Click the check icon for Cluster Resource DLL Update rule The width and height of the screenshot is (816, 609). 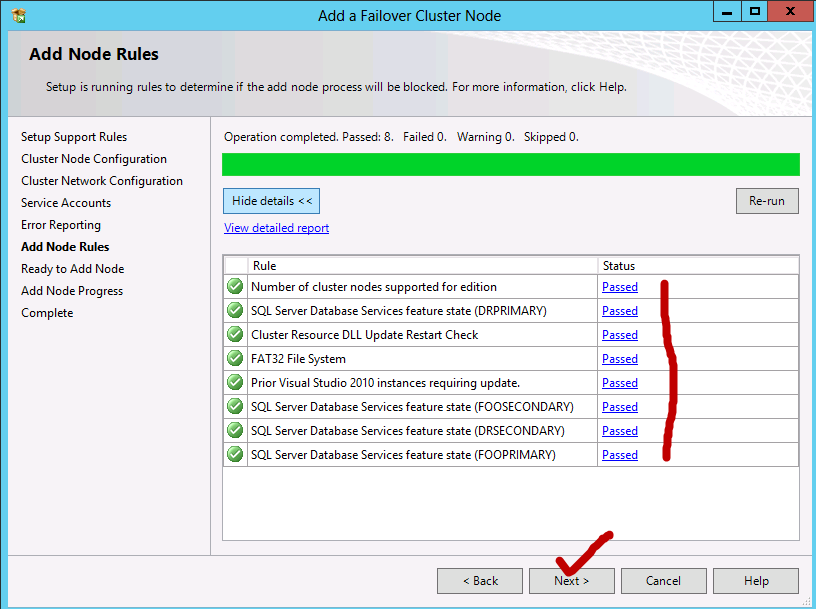pyautogui.click(x=234, y=334)
